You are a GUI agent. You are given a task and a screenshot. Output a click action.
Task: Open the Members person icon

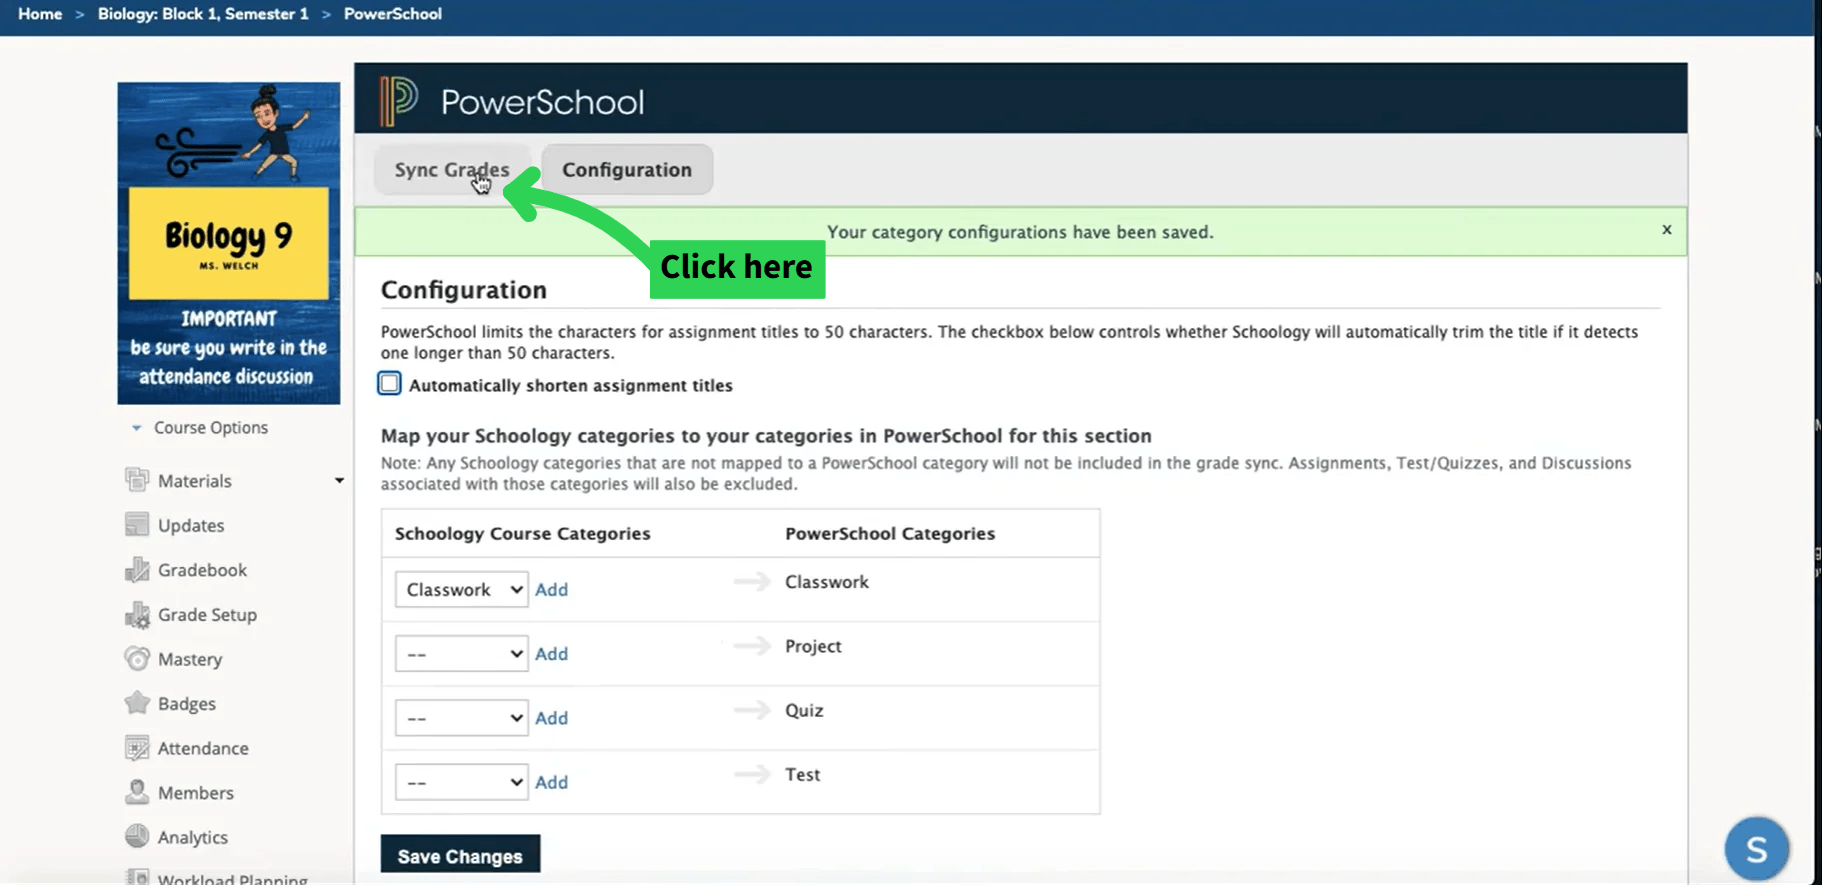coord(137,792)
